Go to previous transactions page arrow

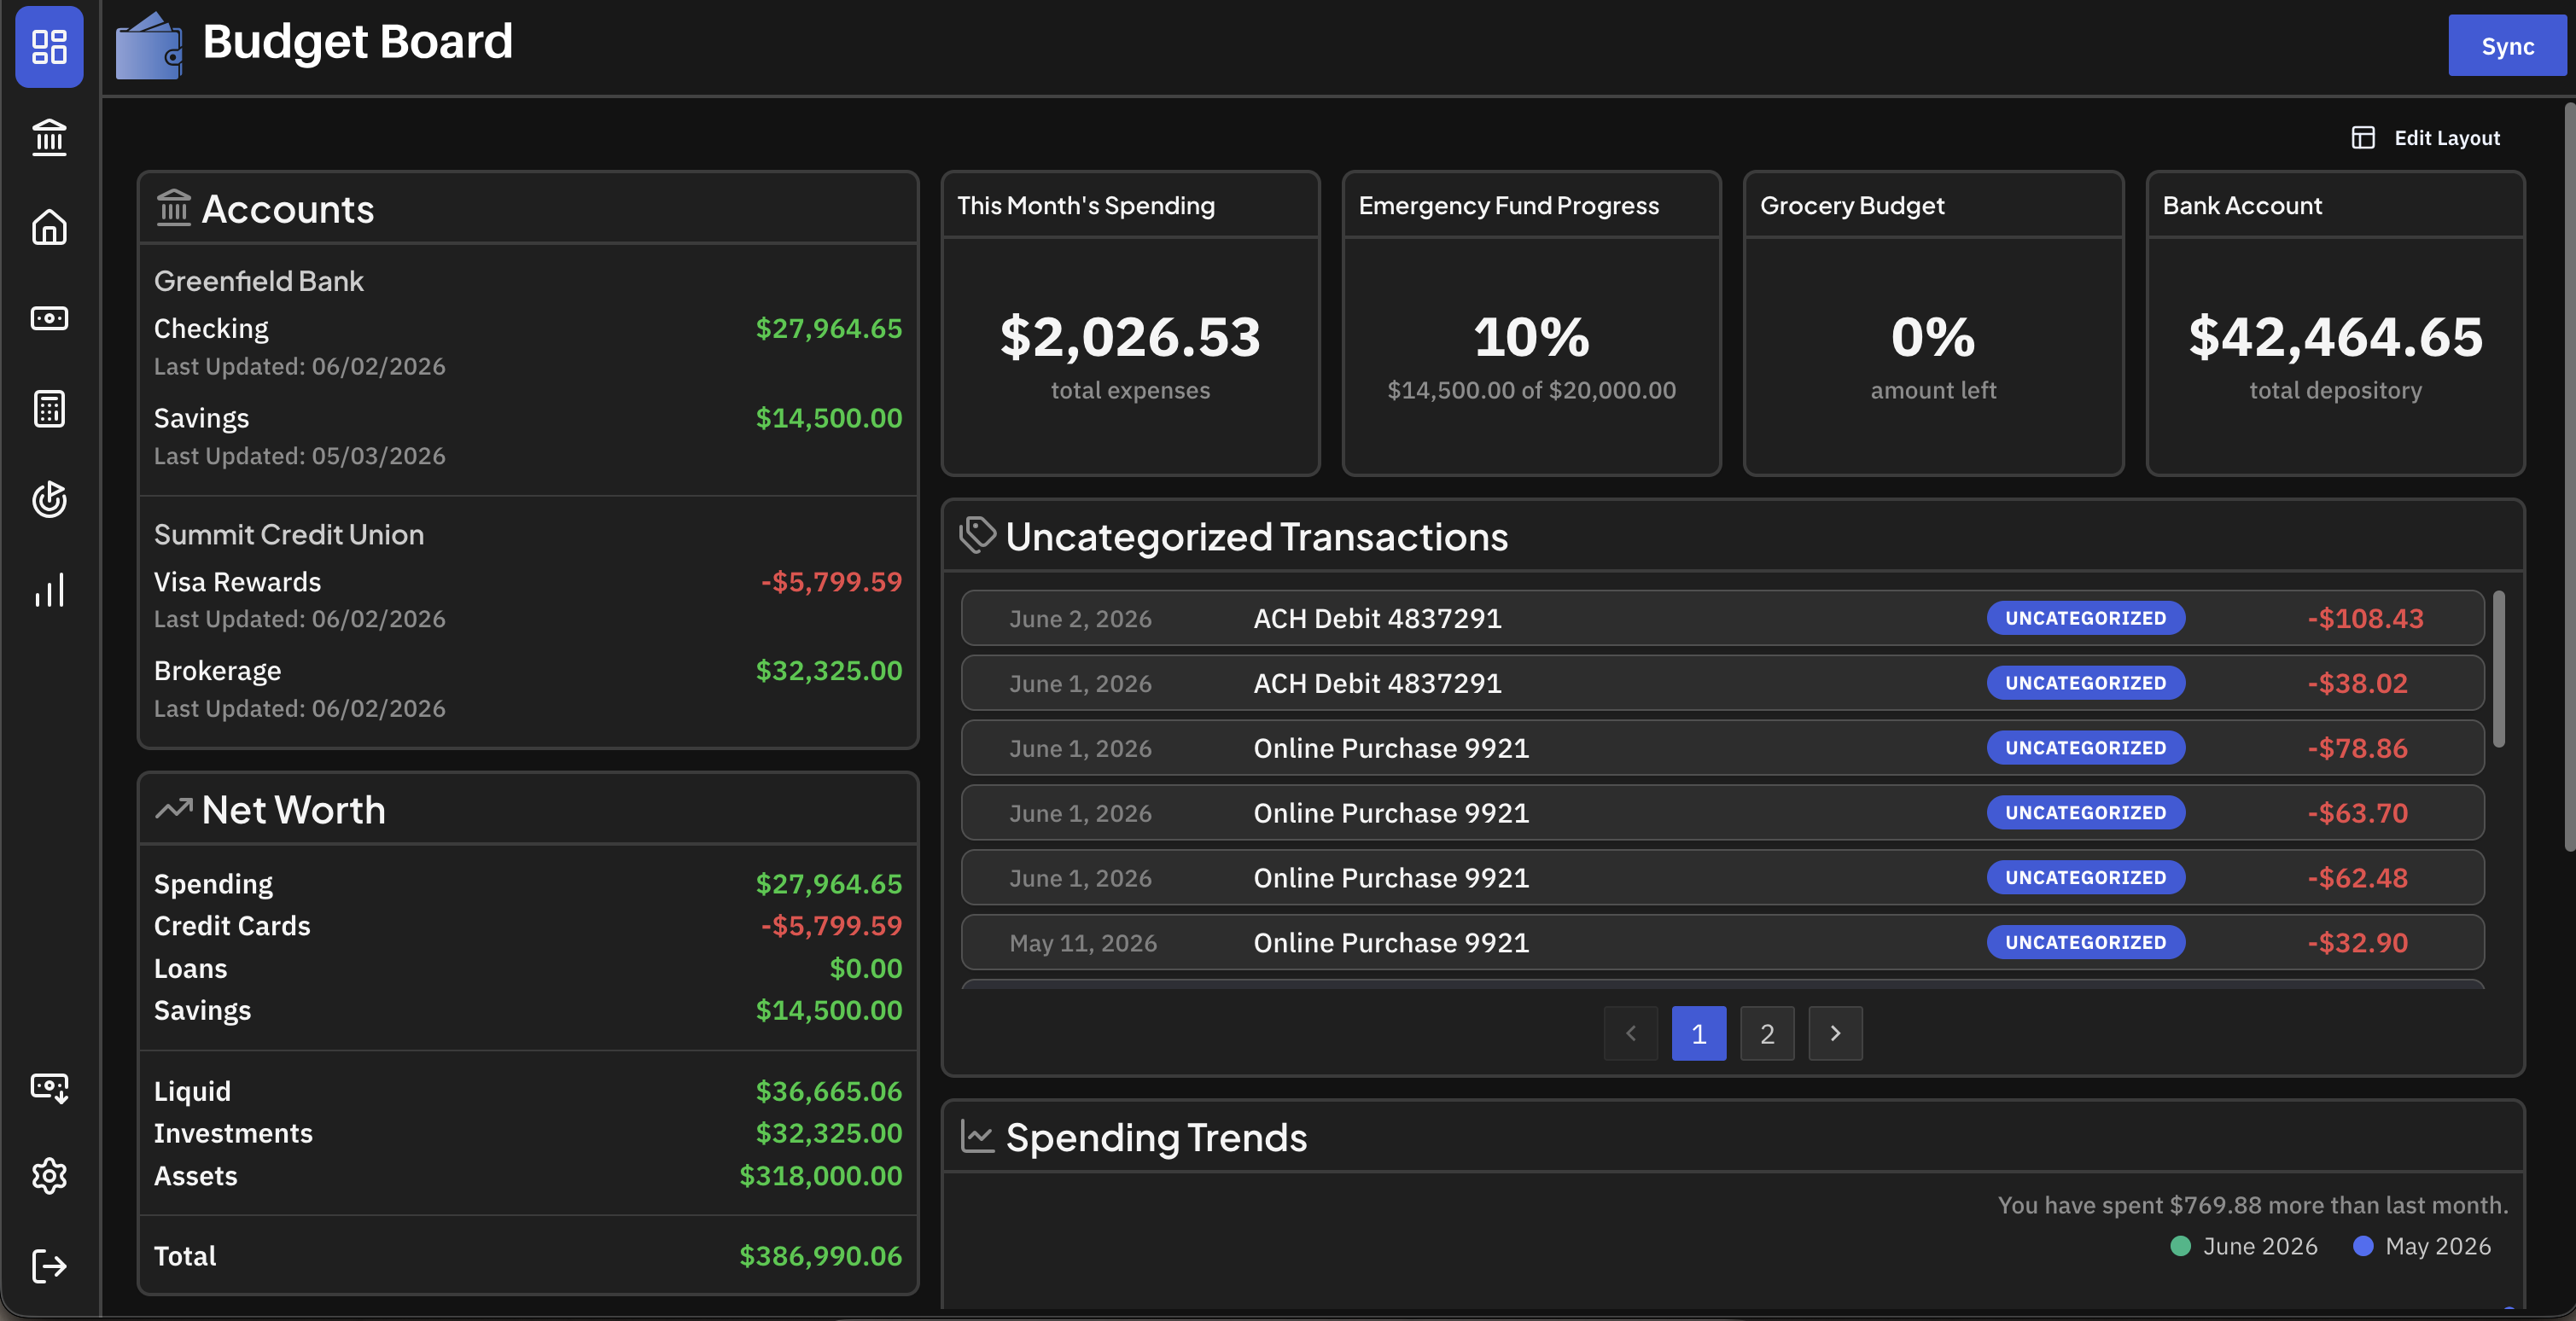coord(1630,1033)
